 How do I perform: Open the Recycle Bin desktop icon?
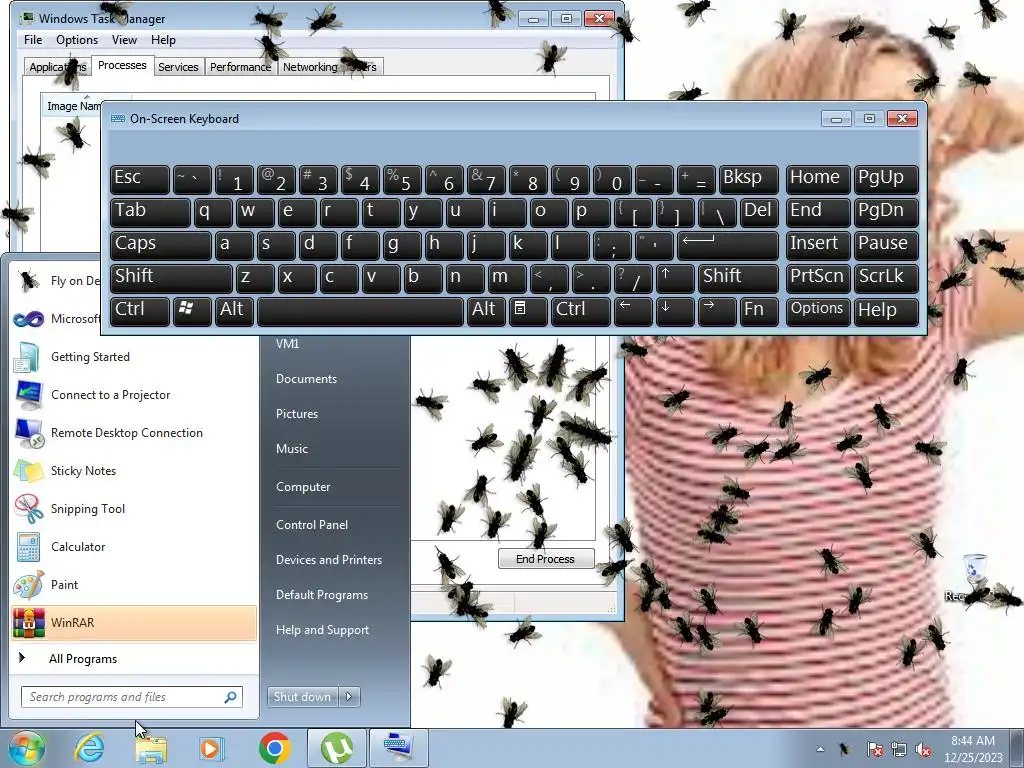coord(974,578)
